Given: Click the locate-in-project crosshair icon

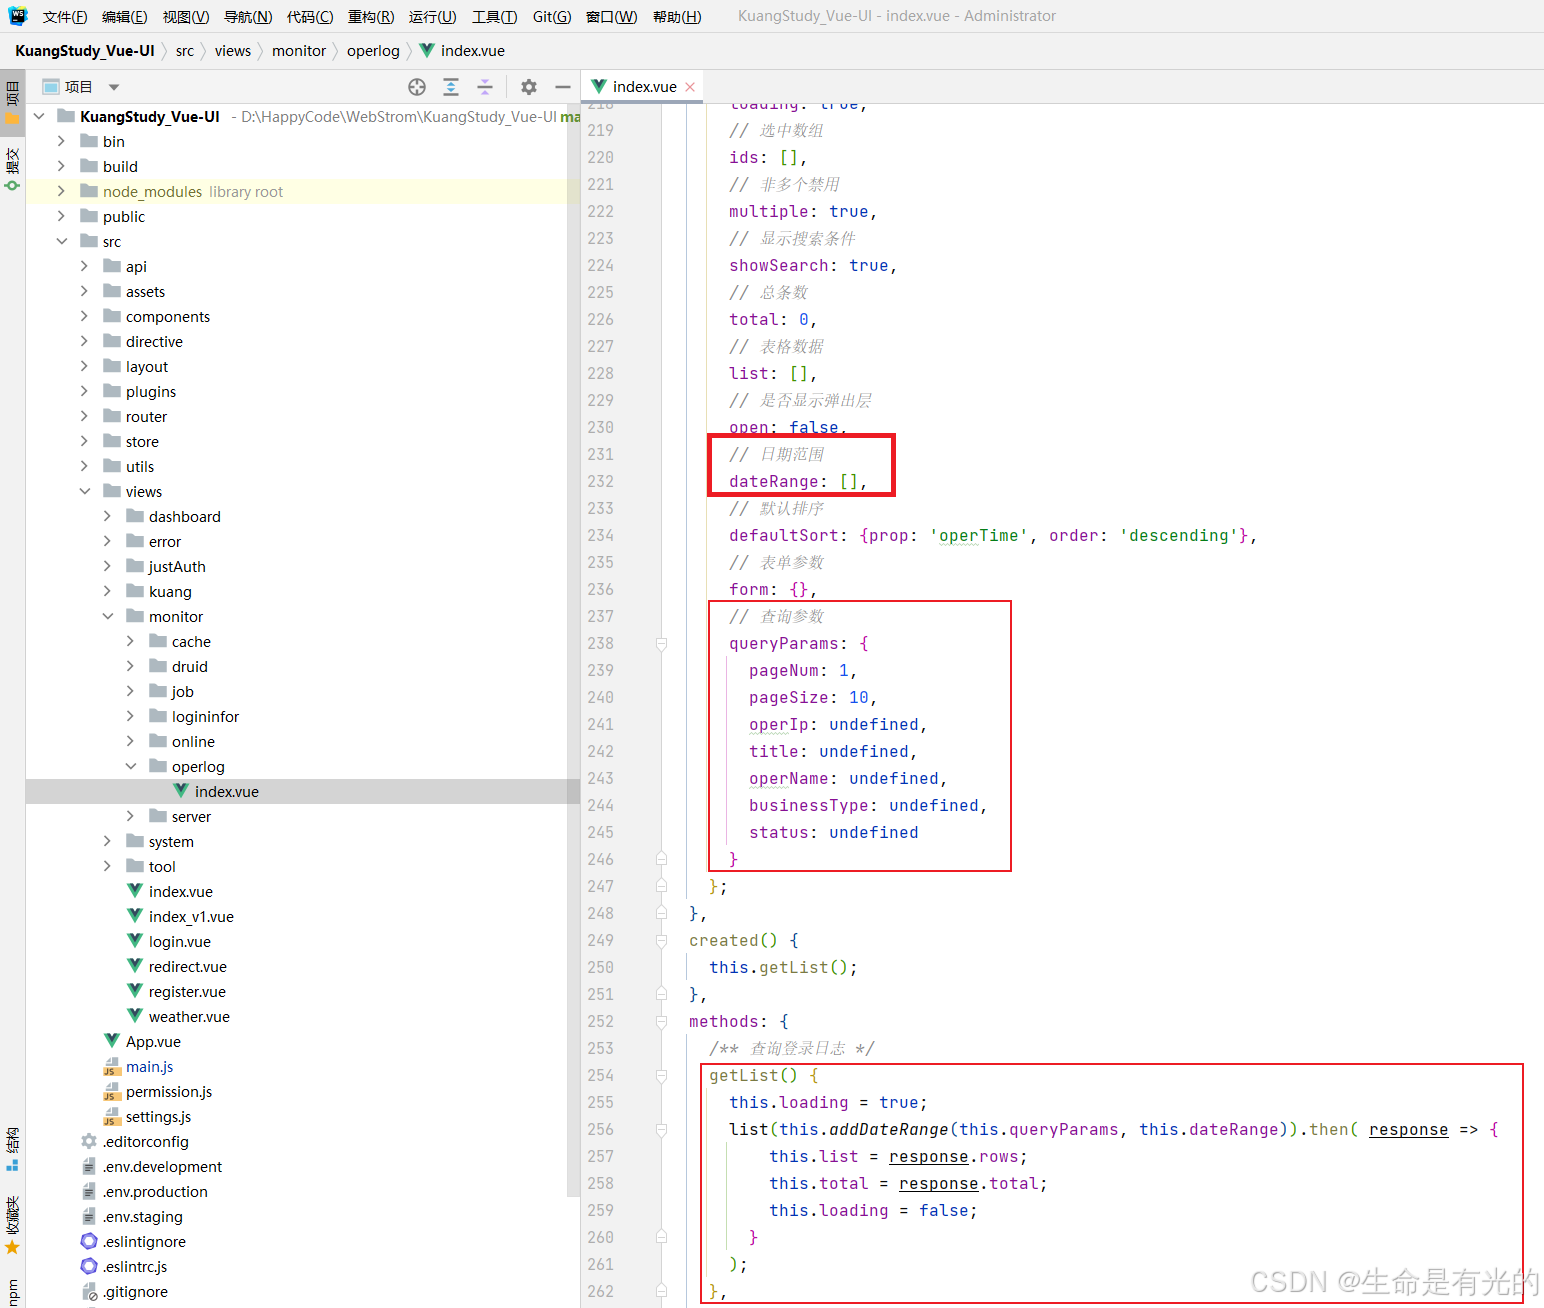Looking at the screenshot, I should click(x=417, y=87).
